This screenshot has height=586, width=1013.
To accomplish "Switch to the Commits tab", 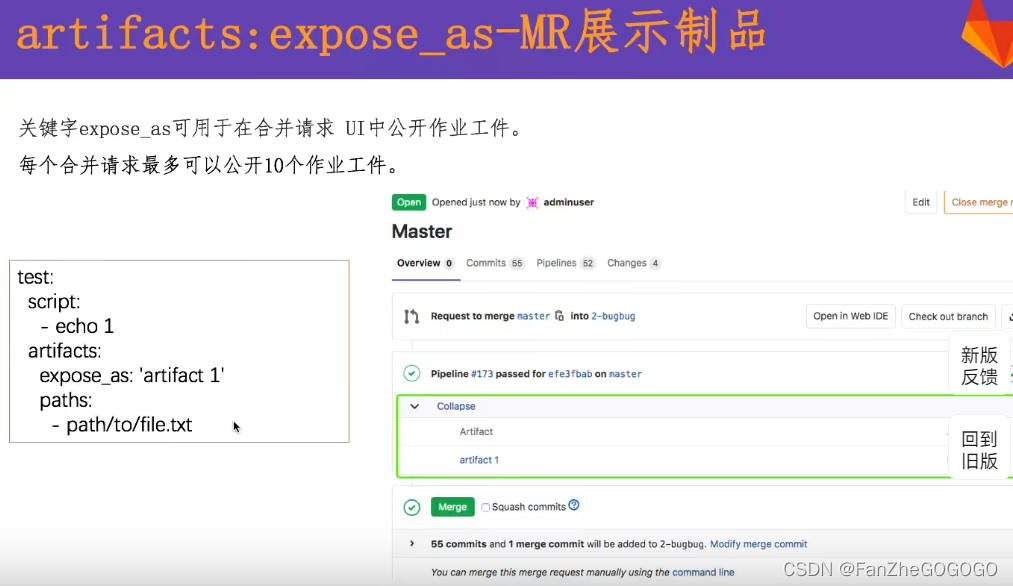I will pos(485,263).
